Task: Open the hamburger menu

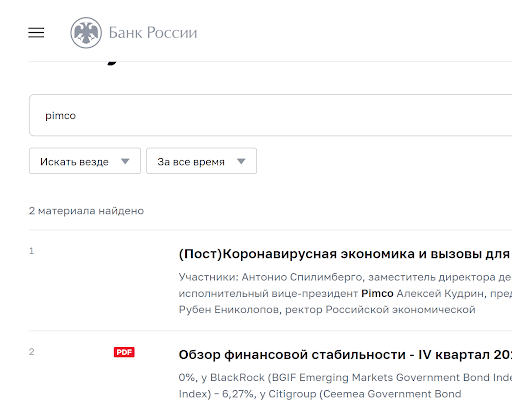Action: point(36,33)
